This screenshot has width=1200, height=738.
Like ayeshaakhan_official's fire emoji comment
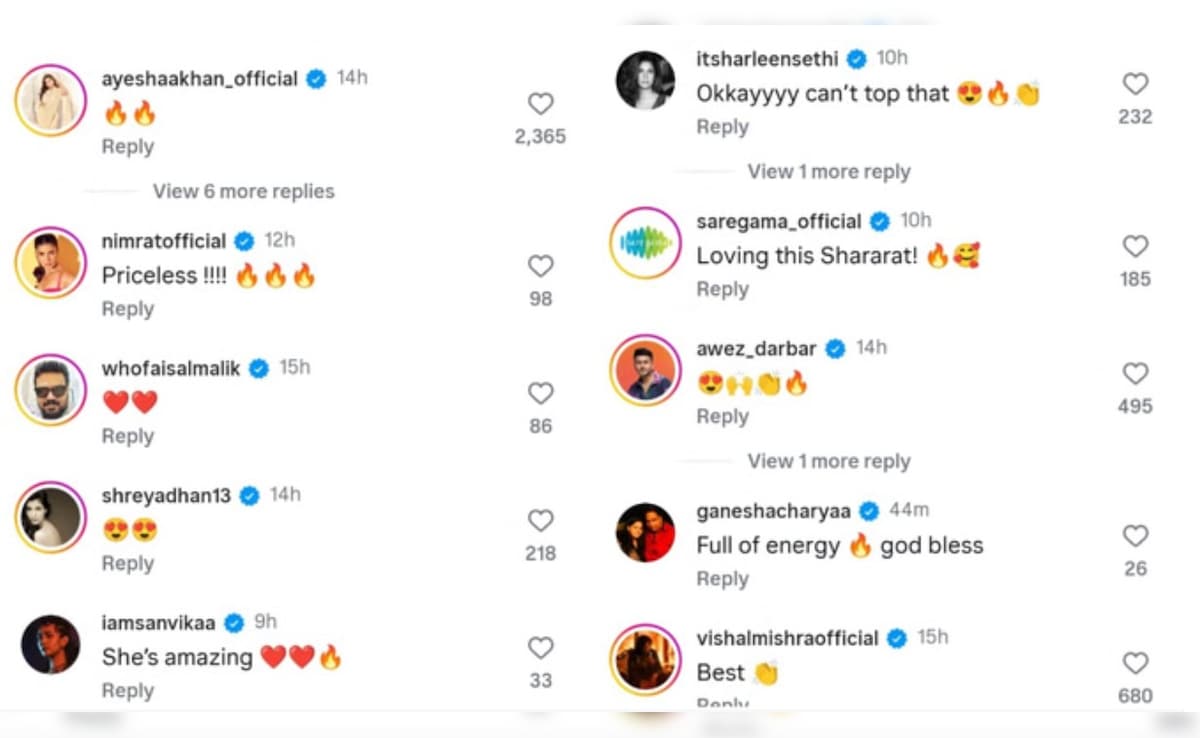540,104
